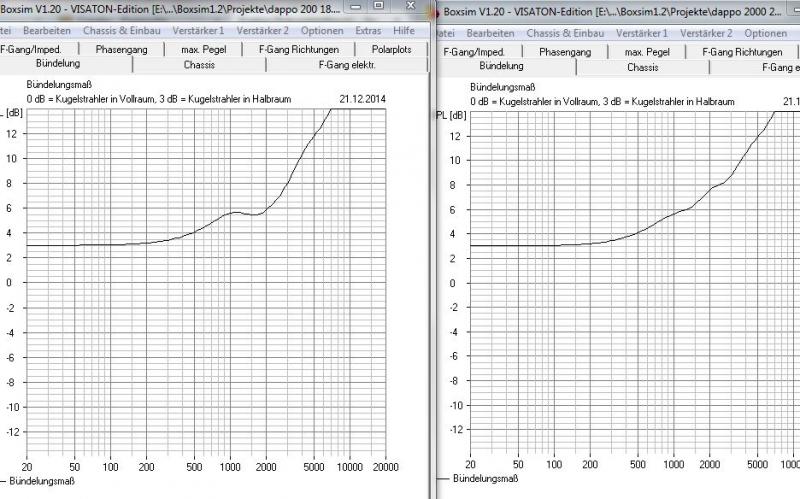Image resolution: width=800 pixels, height=499 pixels.
Task: Click 20000 frequency label in left chart
Action: click(x=385, y=467)
